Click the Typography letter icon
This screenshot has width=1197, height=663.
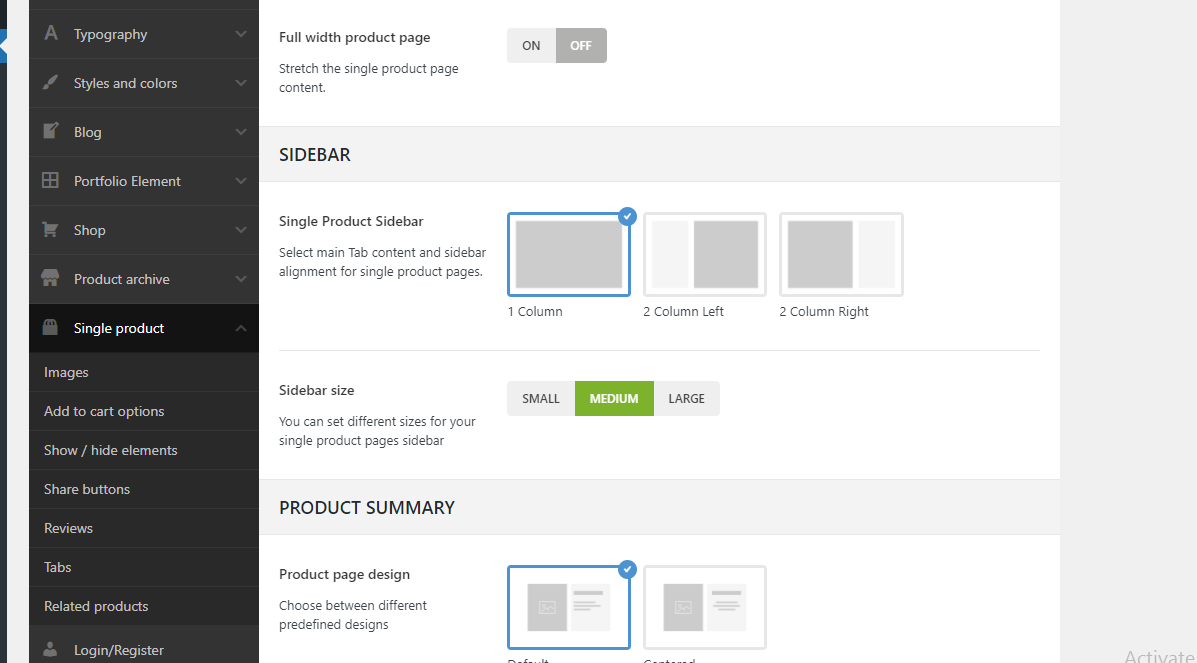[x=50, y=33]
